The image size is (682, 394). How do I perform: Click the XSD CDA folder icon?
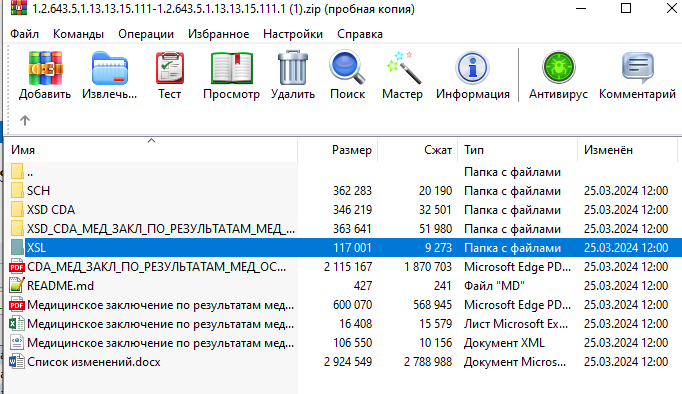[x=17, y=210]
